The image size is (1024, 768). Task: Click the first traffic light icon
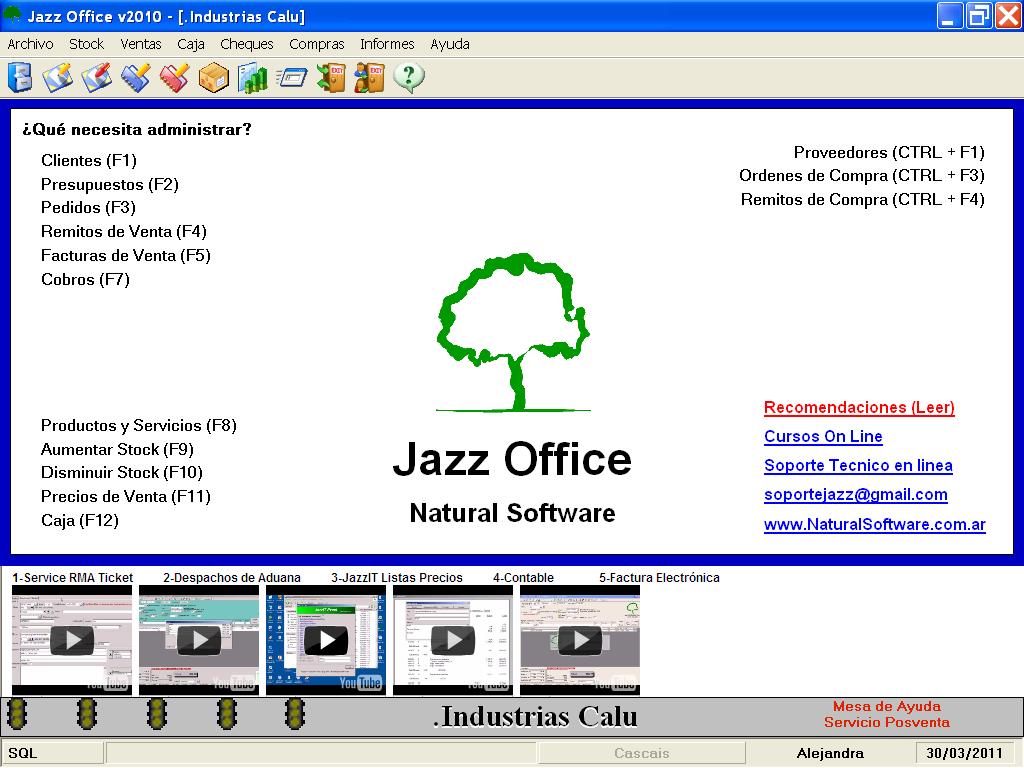(17, 714)
